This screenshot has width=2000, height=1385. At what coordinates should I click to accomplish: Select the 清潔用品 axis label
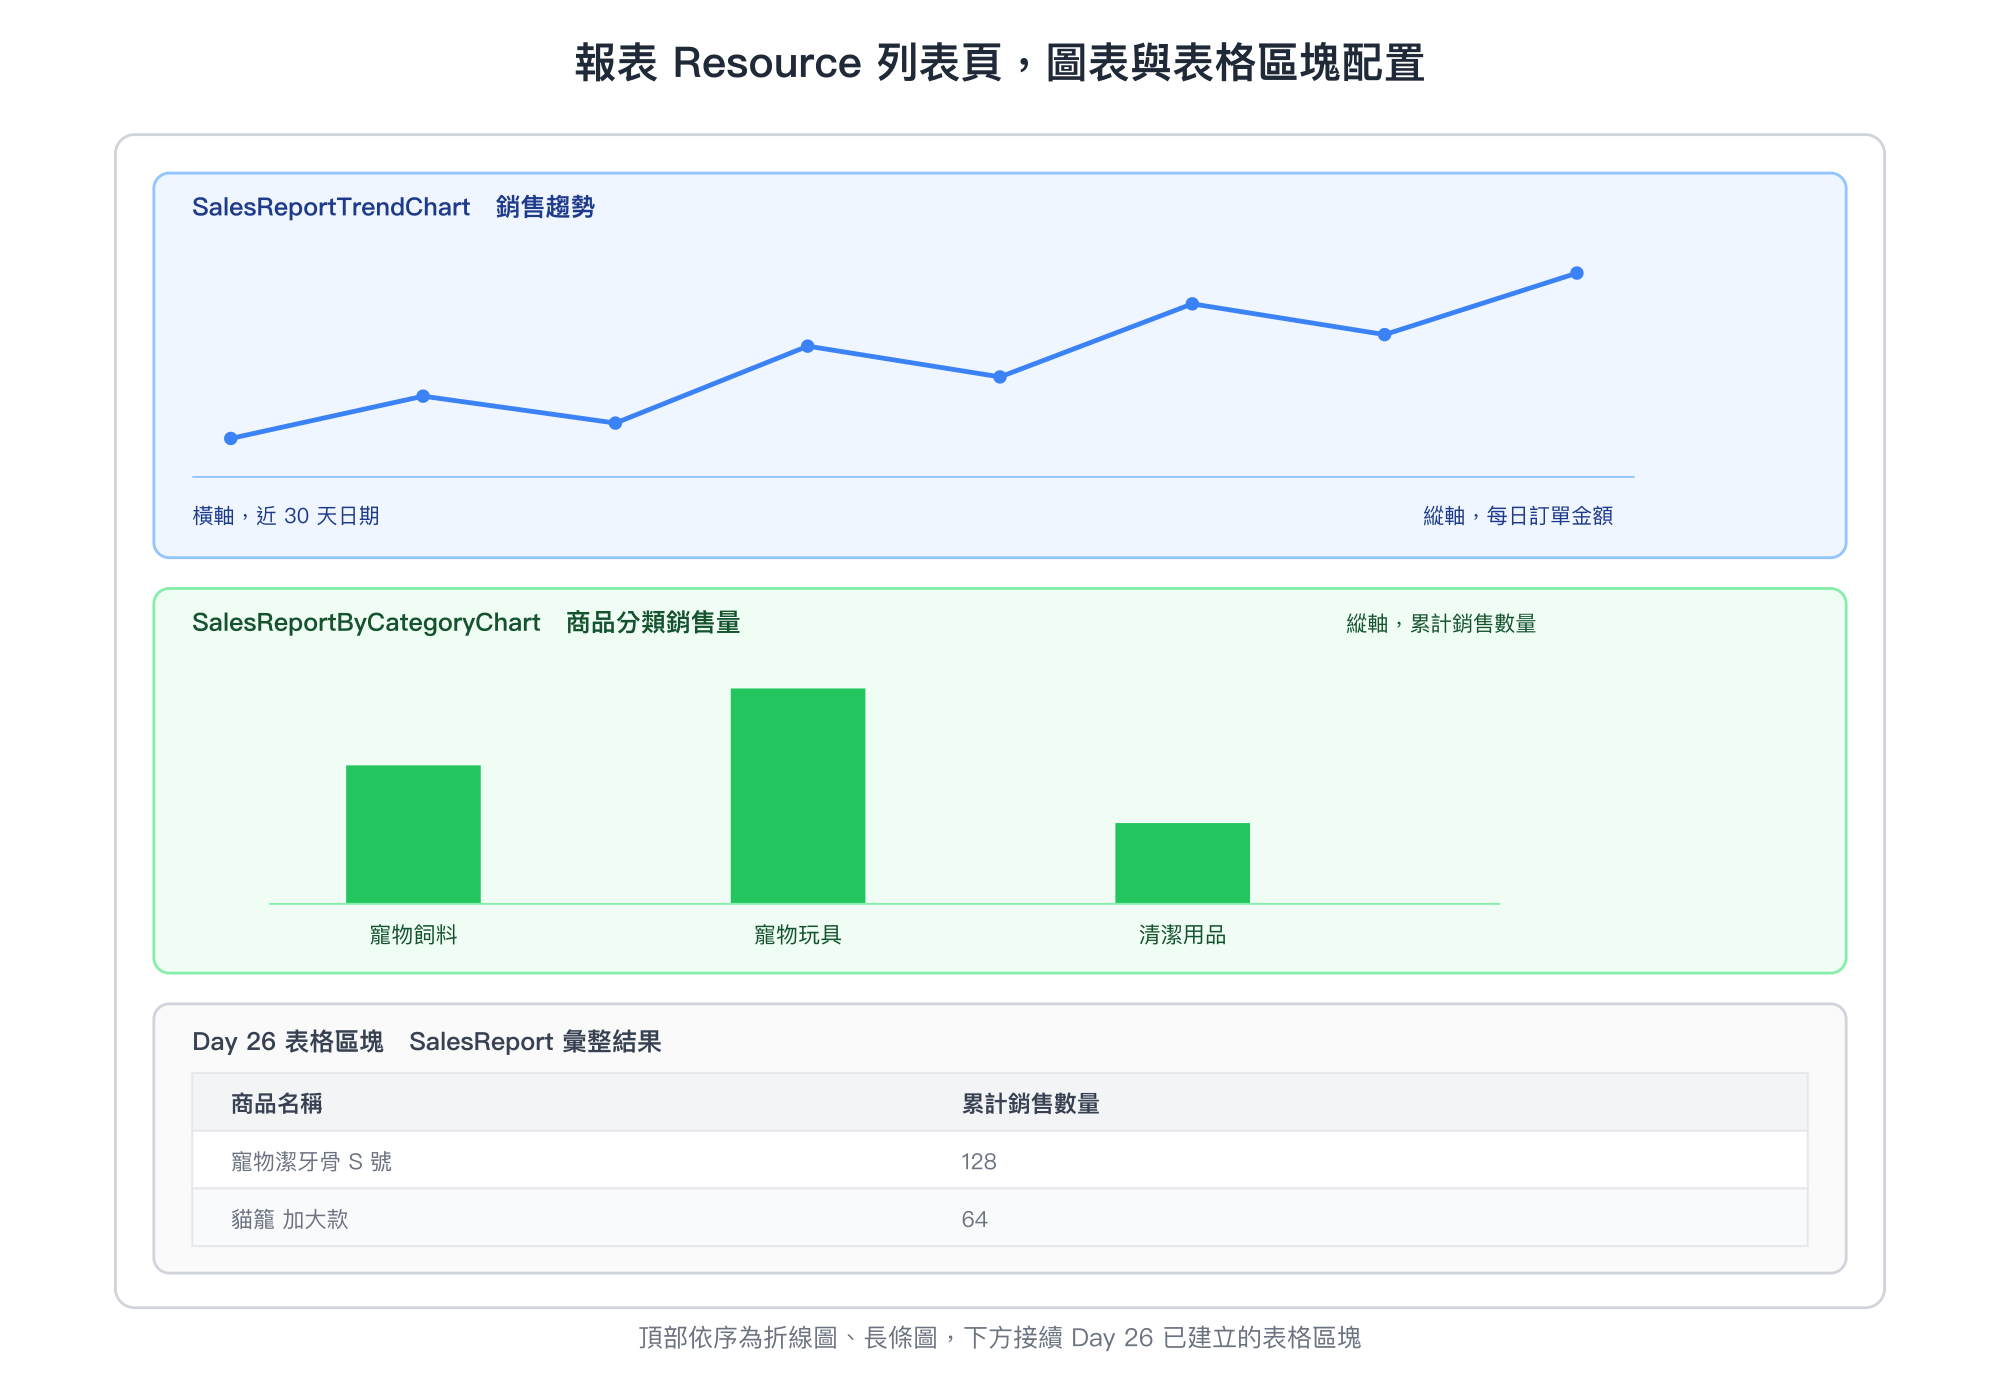pos(1182,935)
